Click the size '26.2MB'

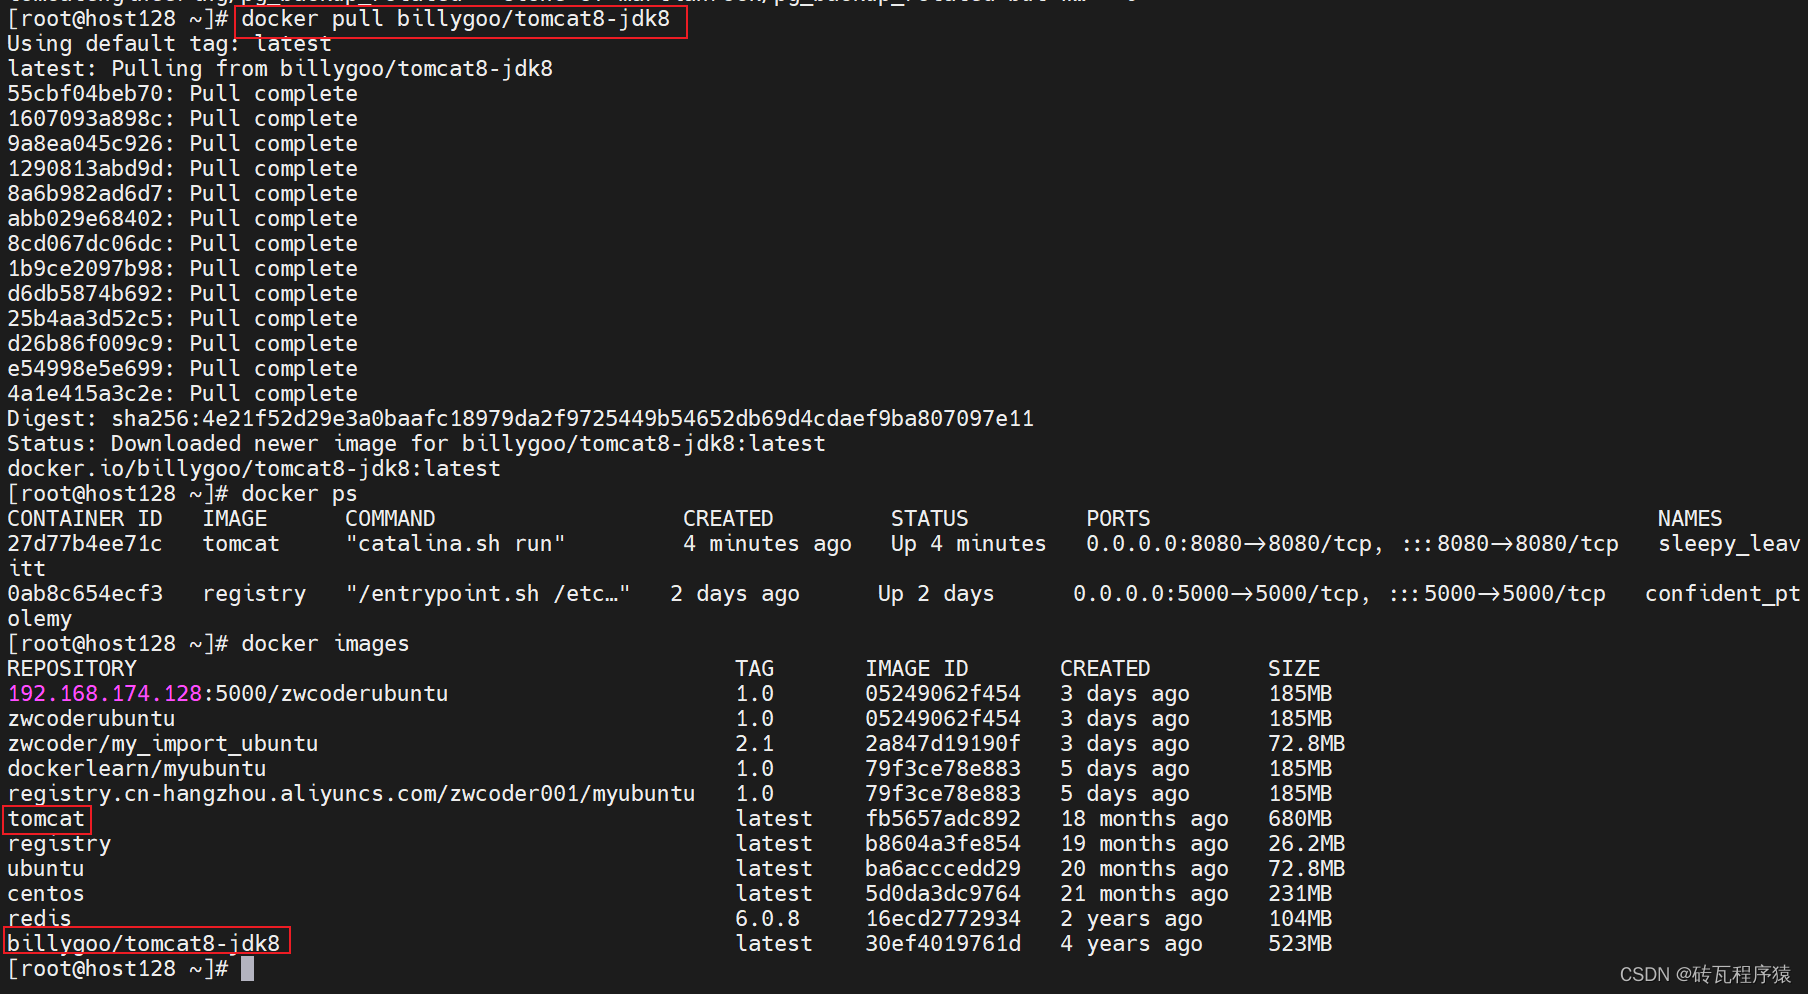coord(1307,844)
